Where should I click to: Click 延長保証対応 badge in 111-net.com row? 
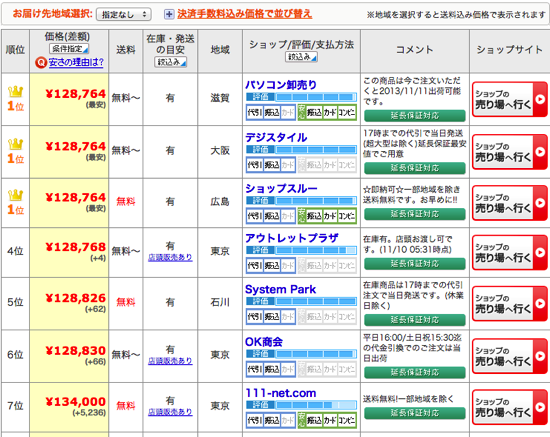(x=415, y=413)
